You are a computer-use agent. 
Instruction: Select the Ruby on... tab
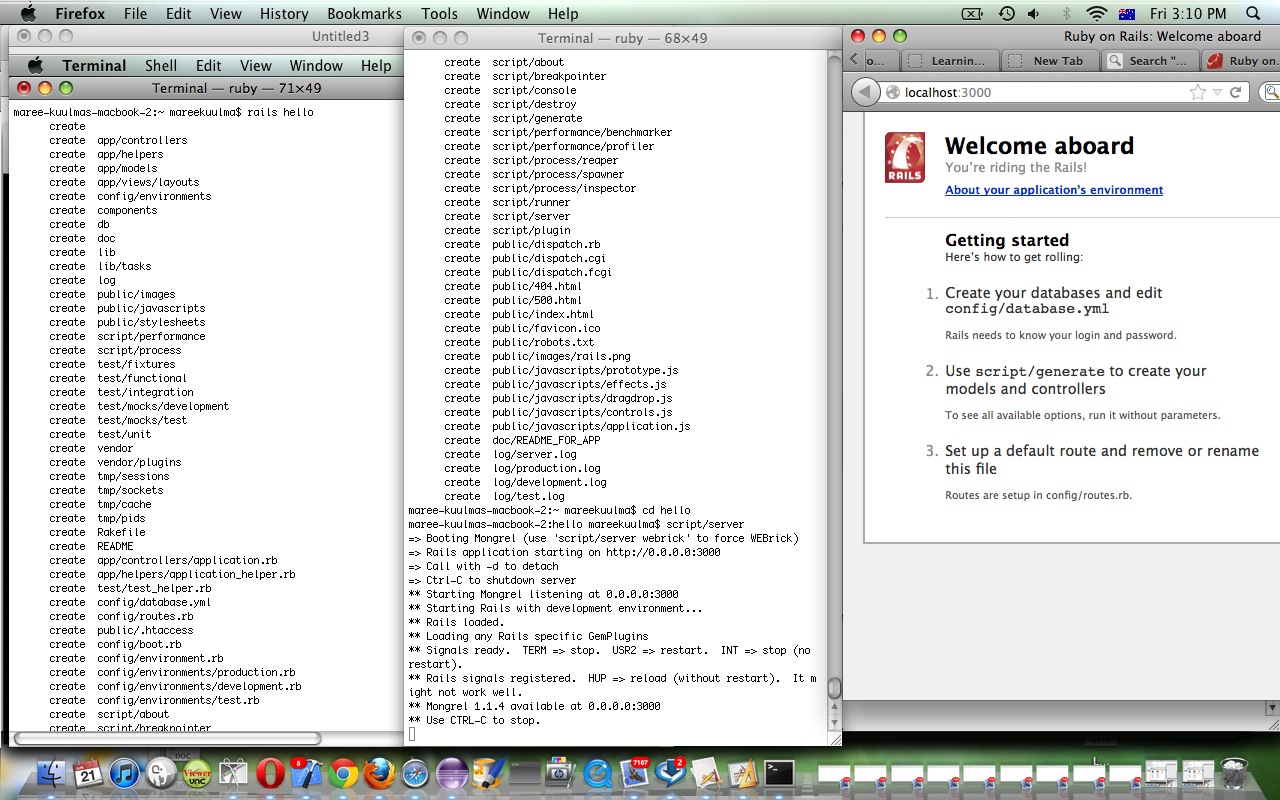(1241, 60)
